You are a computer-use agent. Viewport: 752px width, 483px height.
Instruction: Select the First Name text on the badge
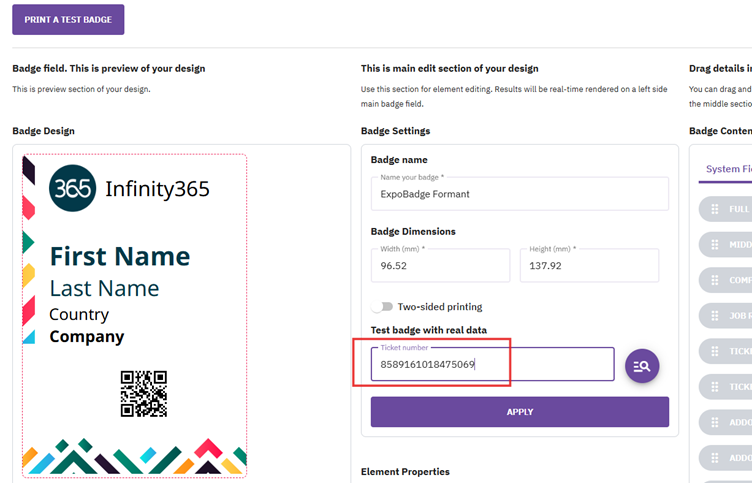[x=120, y=256]
